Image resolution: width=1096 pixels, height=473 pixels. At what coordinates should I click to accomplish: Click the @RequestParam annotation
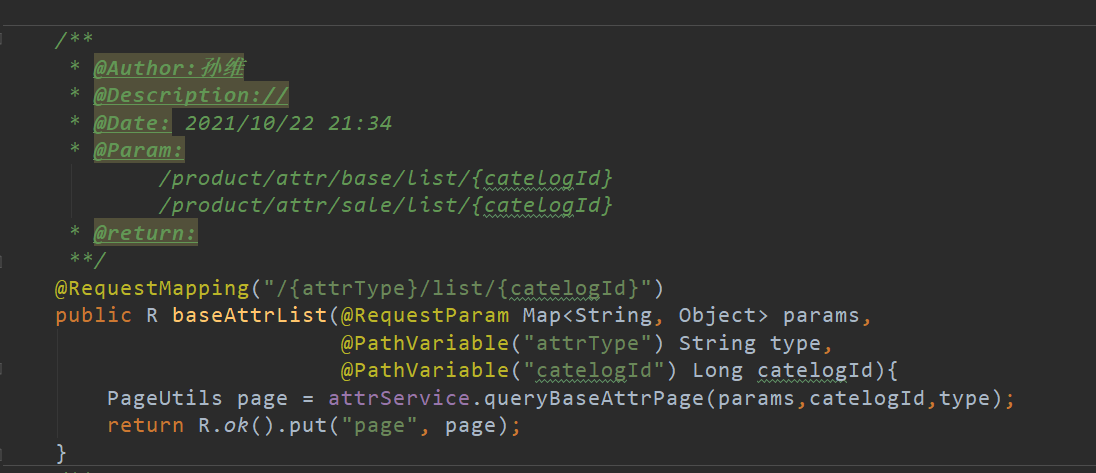[x=426, y=316]
